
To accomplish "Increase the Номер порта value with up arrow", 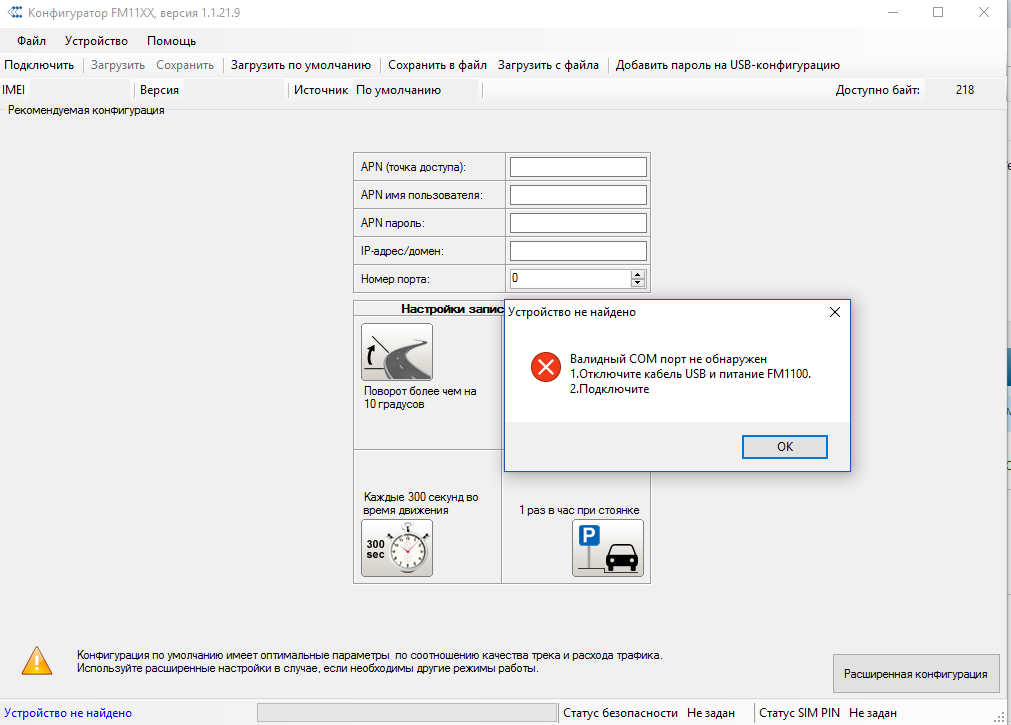I will coord(638,274).
